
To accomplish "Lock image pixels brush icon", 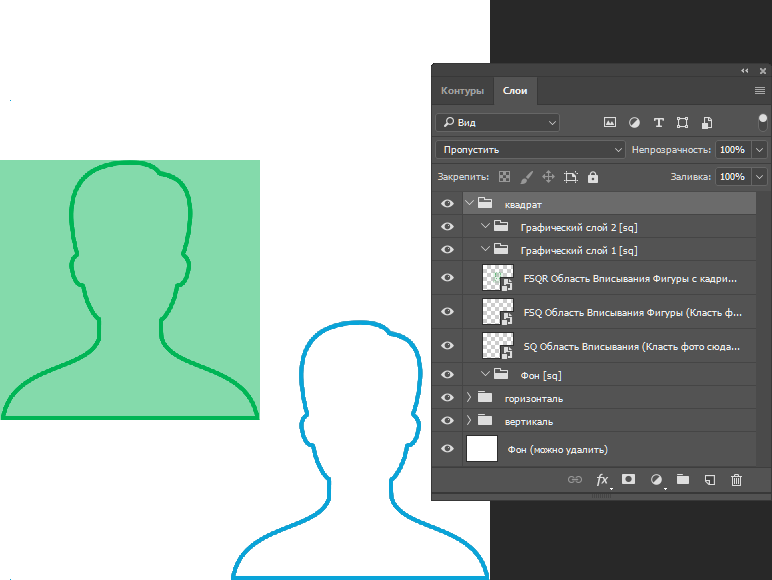I will pyautogui.click(x=526, y=177).
